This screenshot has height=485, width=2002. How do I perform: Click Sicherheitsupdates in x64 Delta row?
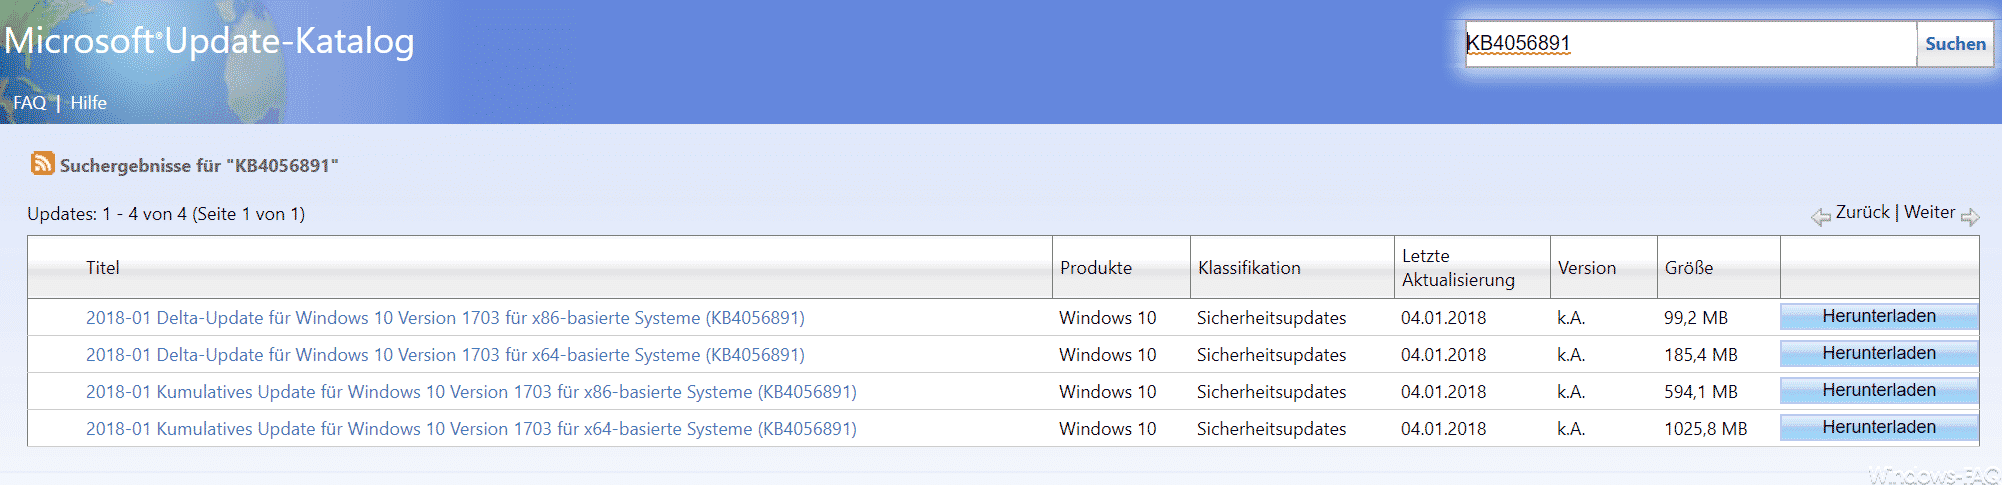(x=1271, y=355)
